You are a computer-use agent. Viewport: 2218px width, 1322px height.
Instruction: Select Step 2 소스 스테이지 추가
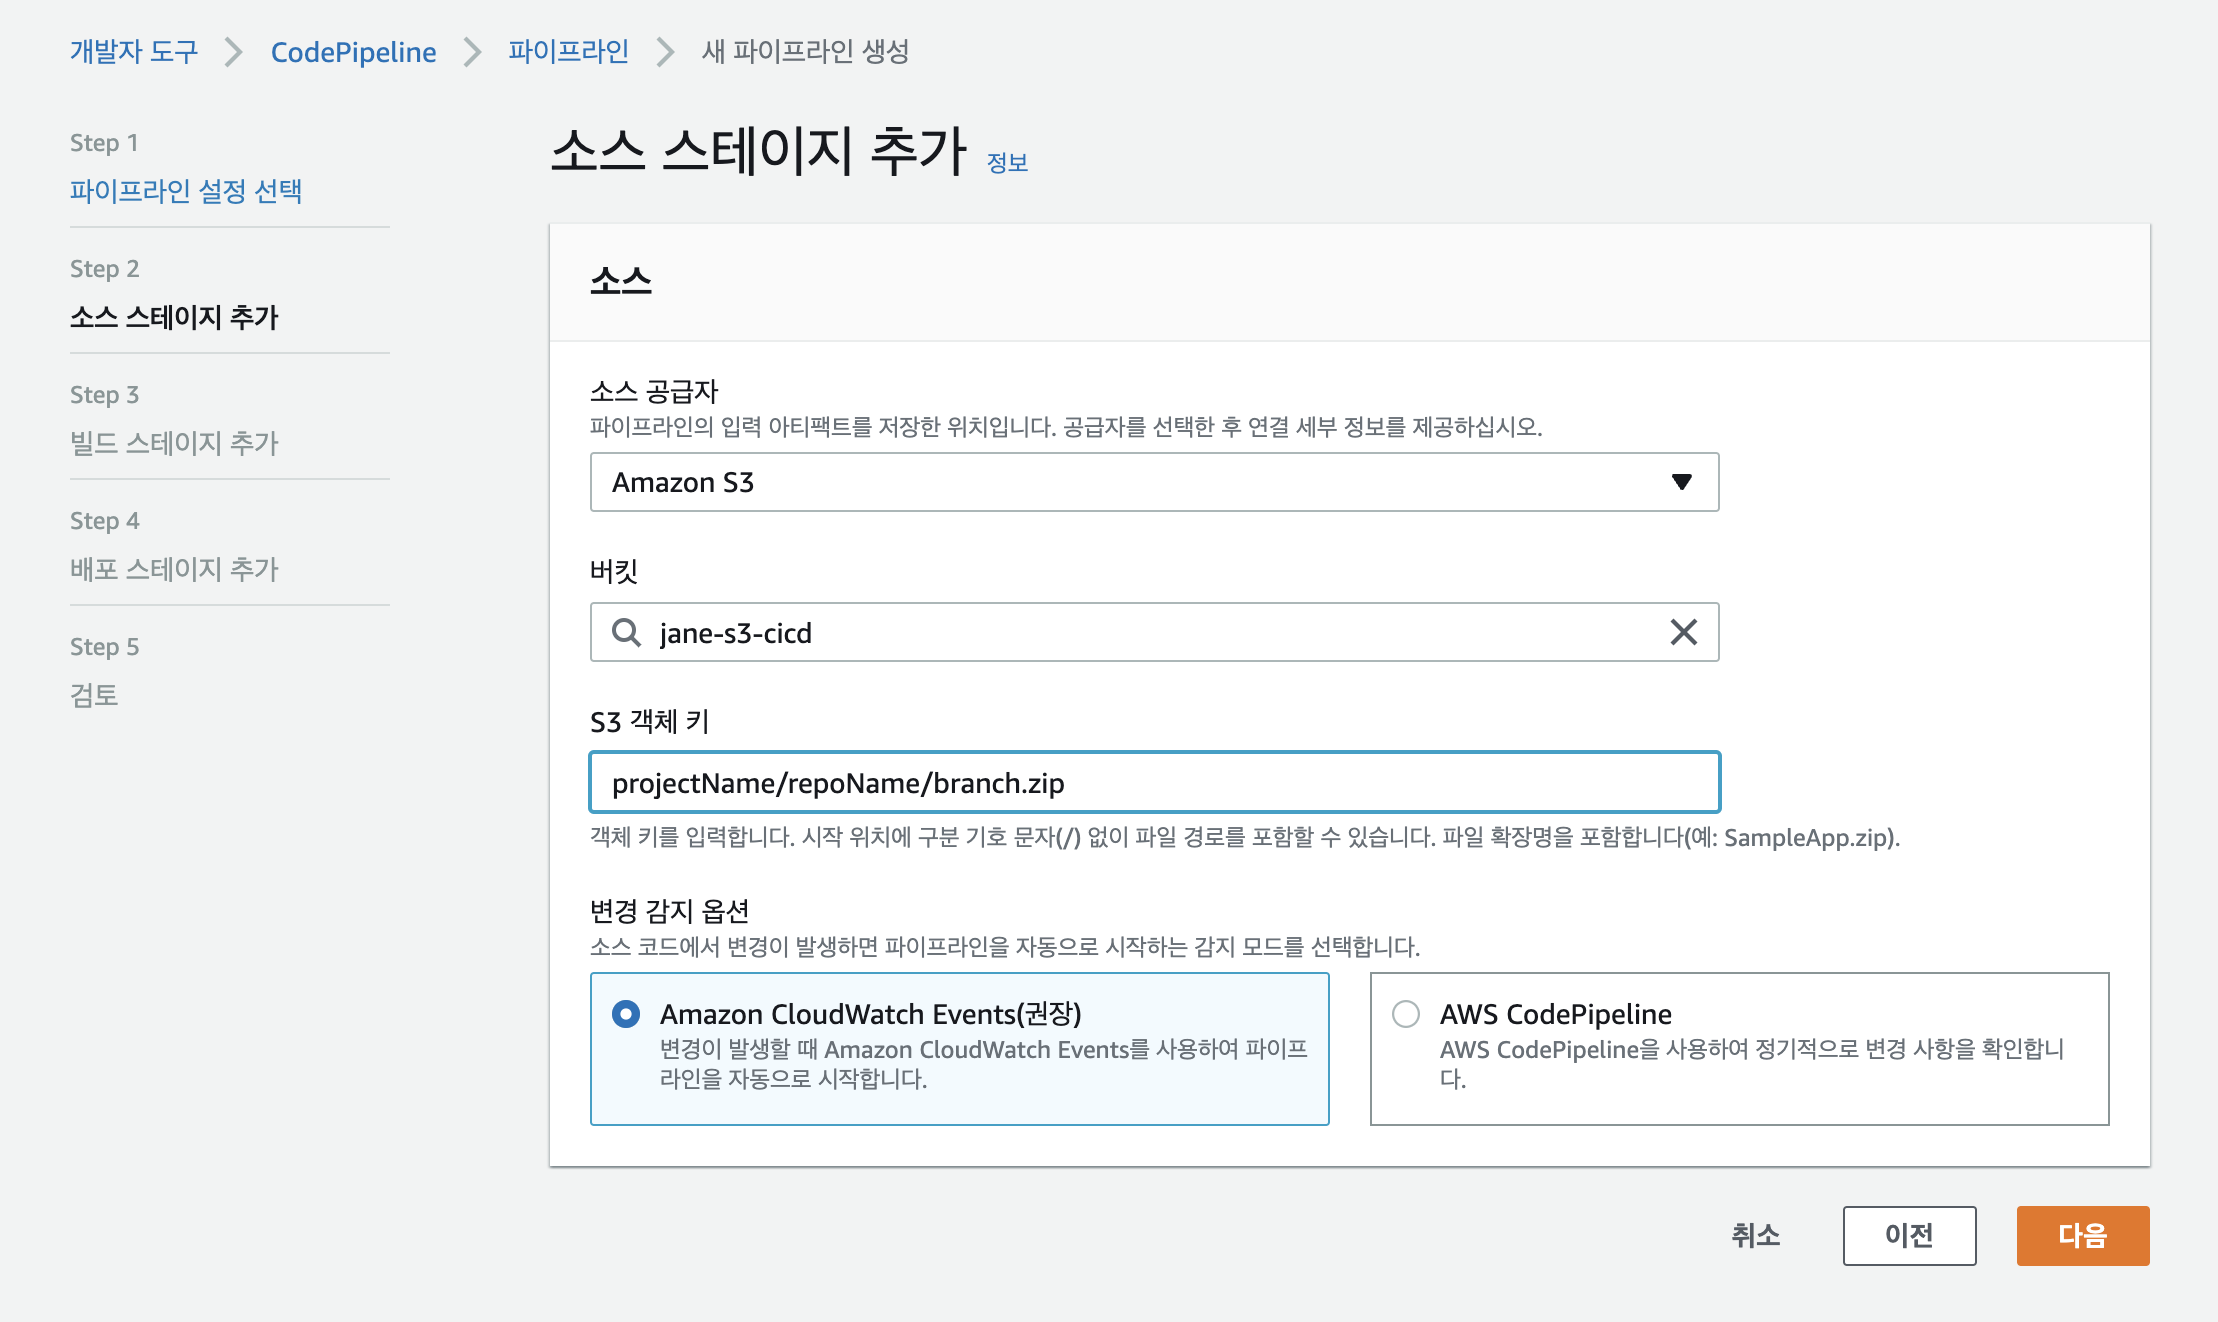coord(174,317)
